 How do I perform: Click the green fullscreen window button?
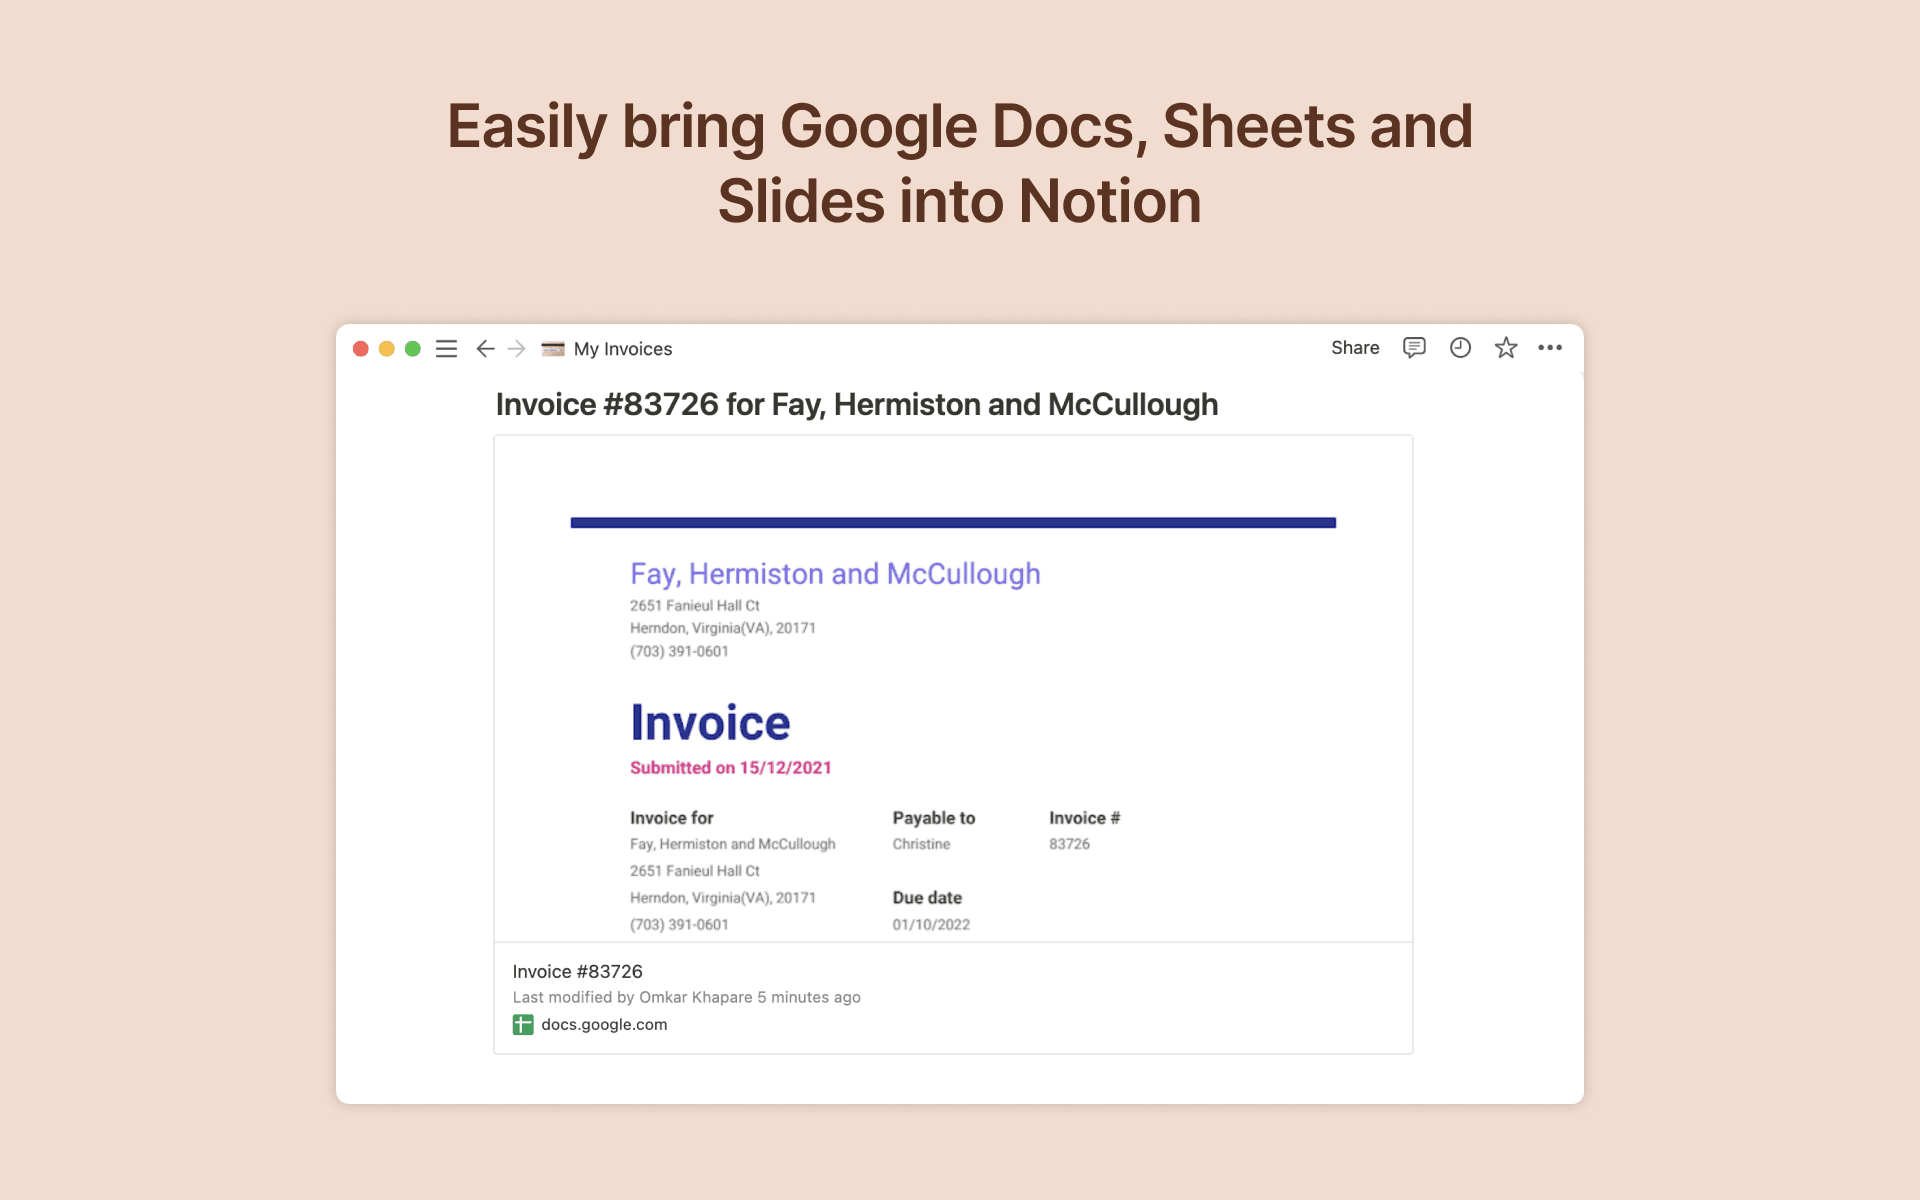pyautogui.click(x=413, y=348)
